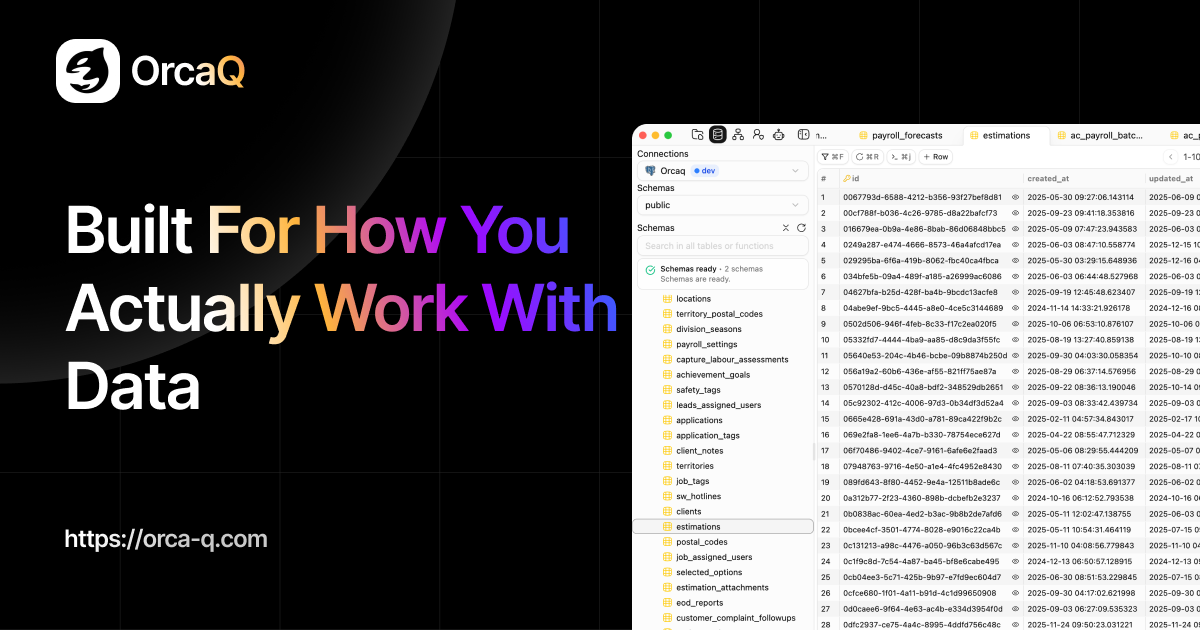Click table icon beside locations
The image size is (1200, 630).
point(668,299)
